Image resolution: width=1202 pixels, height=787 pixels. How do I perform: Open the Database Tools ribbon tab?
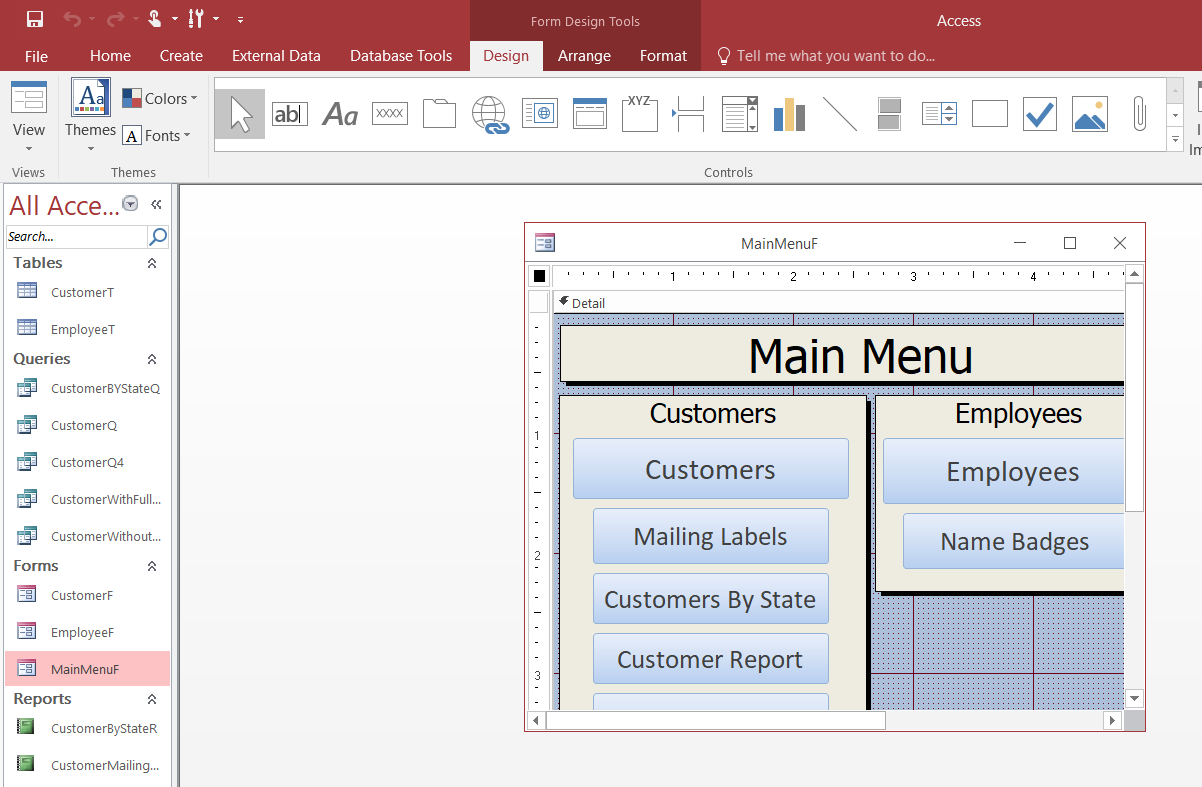click(401, 56)
